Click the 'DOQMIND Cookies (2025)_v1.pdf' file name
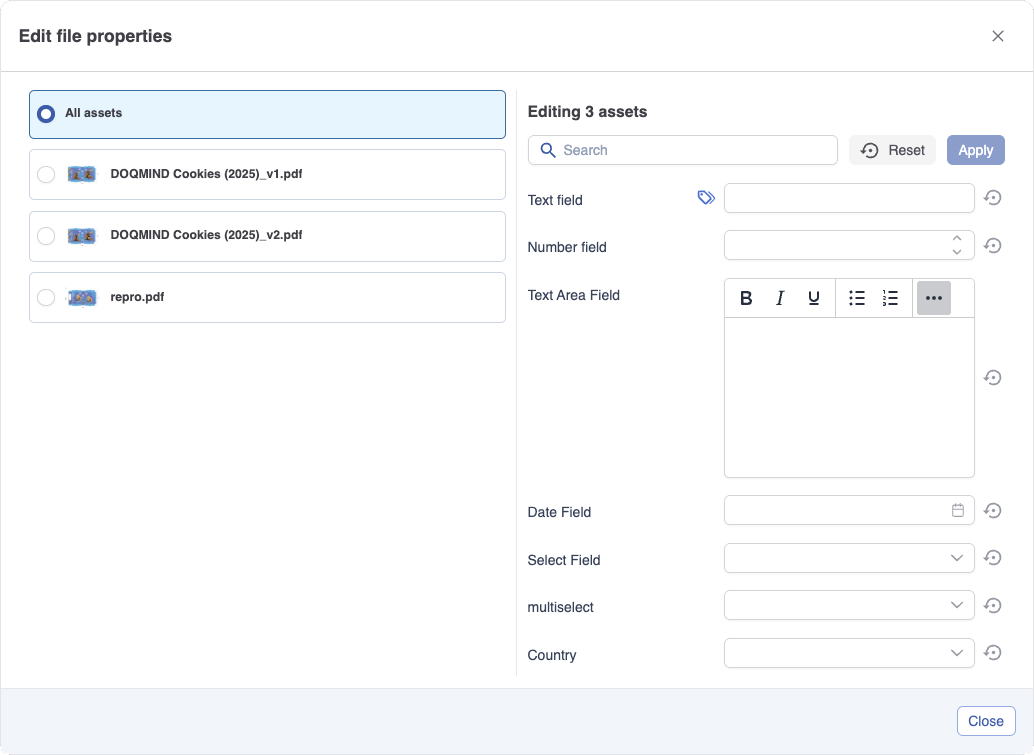The width and height of the screenshot is (1034, 755). (x=206, y=174)
